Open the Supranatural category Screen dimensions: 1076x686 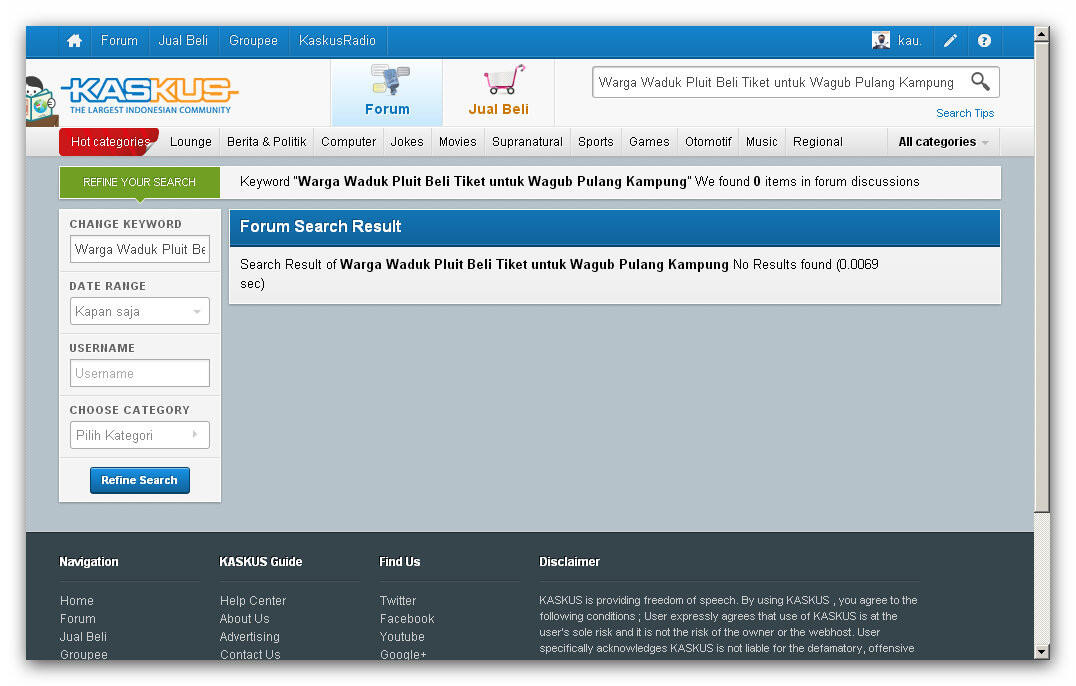(527, 142)
